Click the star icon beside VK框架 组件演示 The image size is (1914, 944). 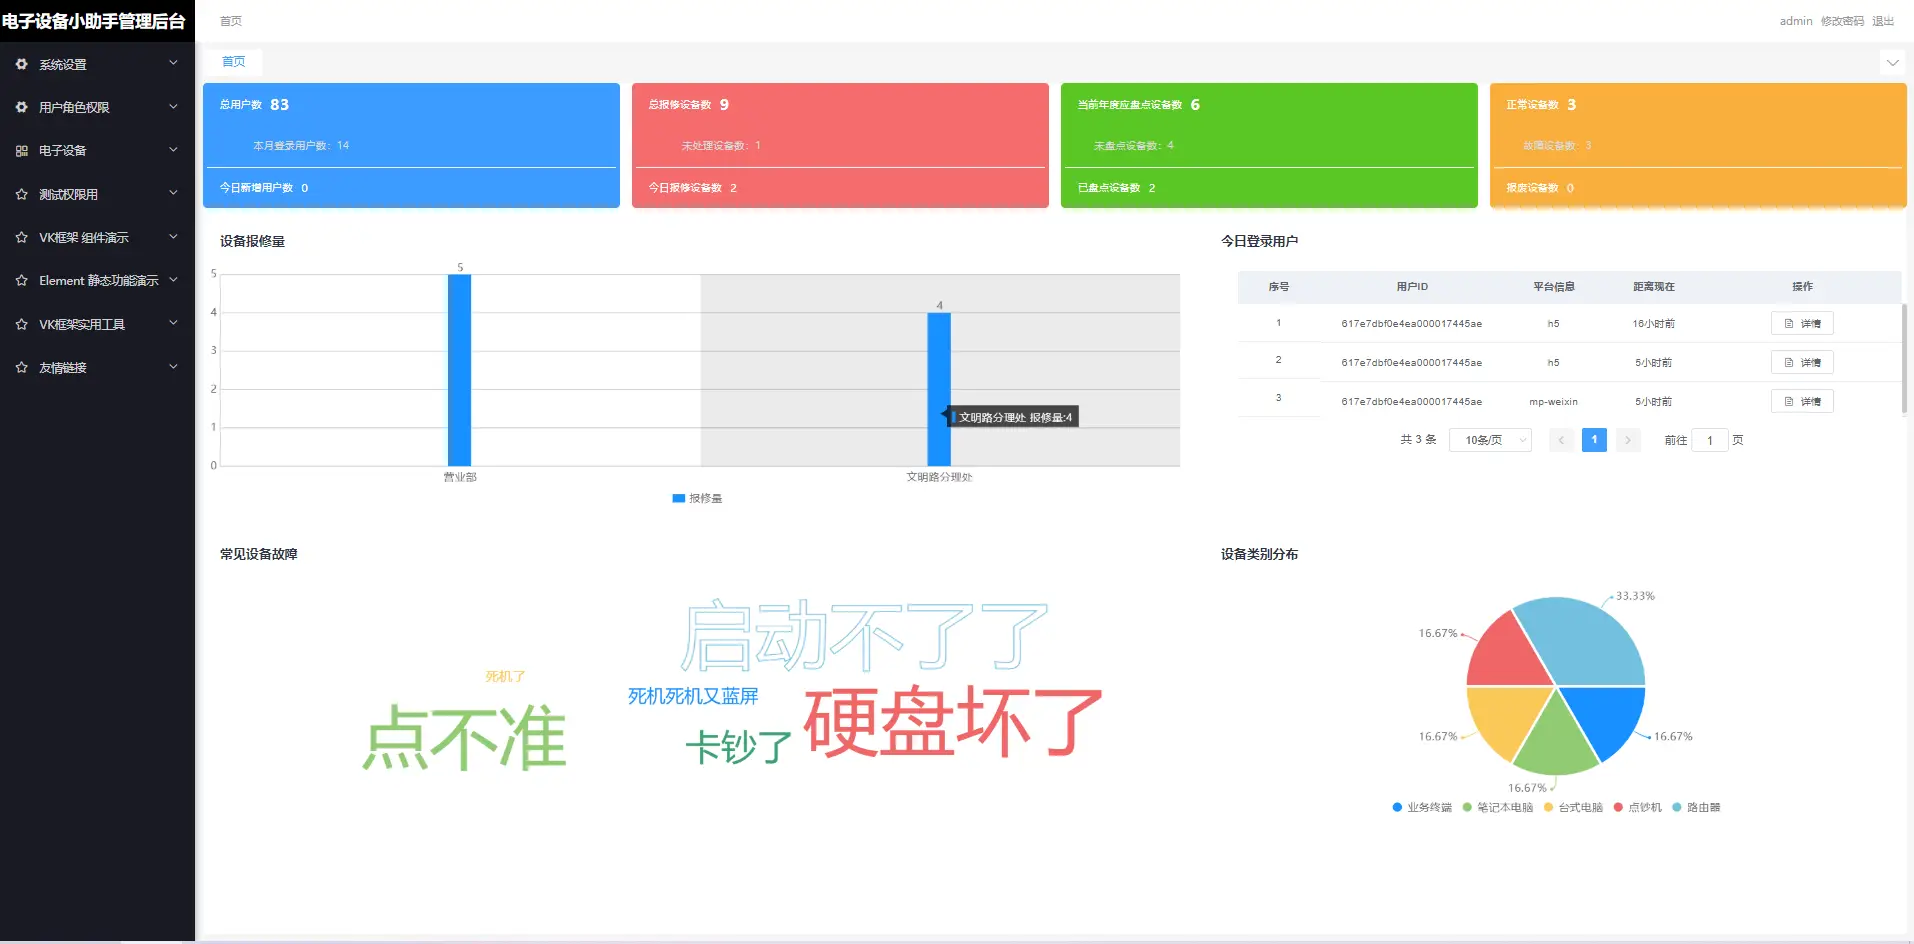click(21, 238)
